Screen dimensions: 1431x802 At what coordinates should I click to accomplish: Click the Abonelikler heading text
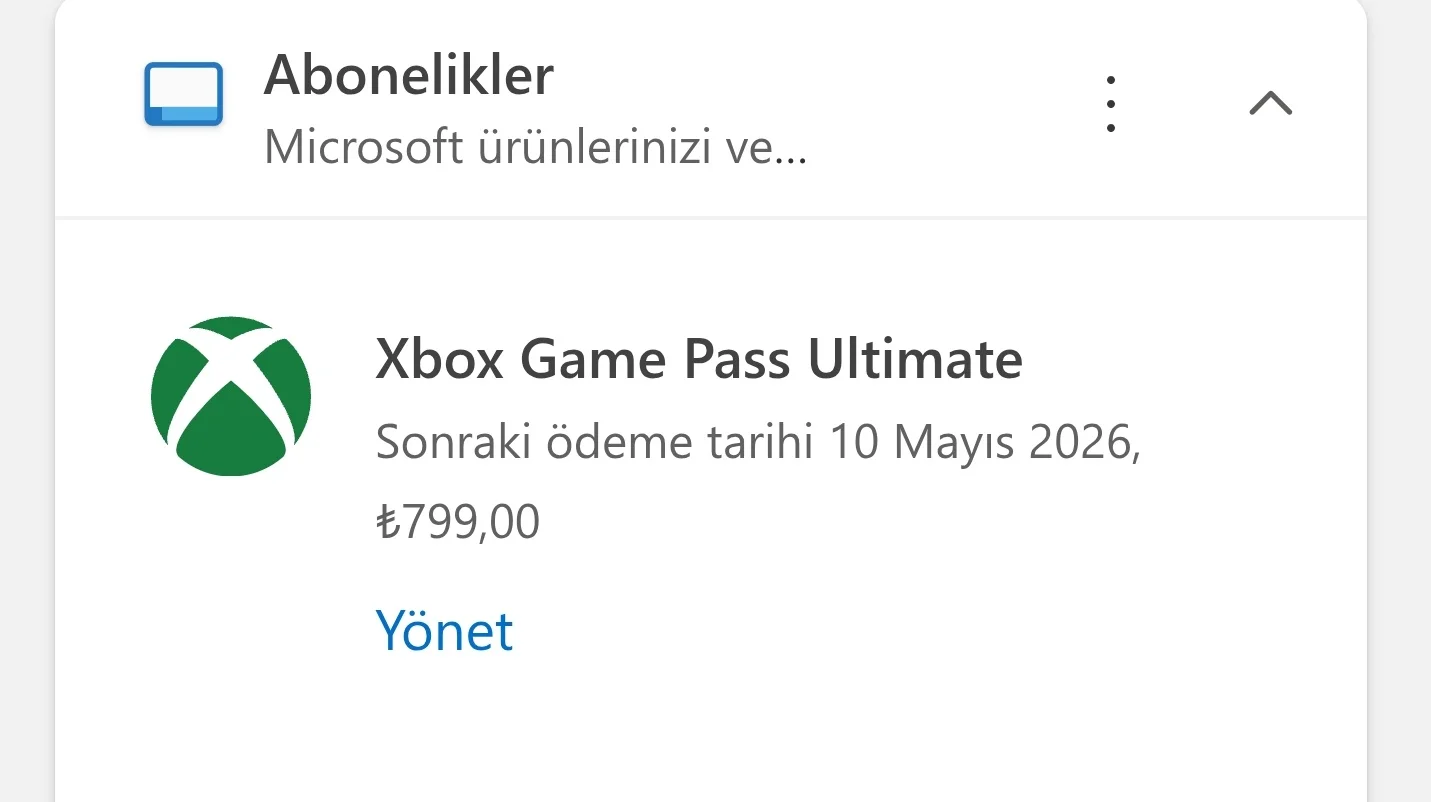tap(408, 75)
